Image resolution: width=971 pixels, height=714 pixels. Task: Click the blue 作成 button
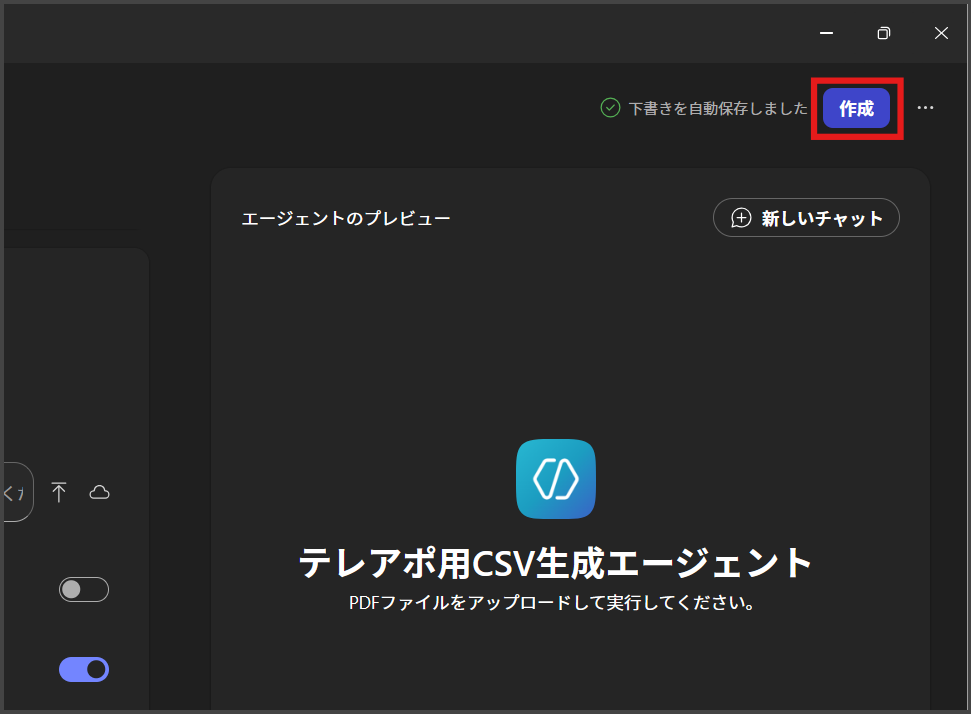[x=856, y=108]
